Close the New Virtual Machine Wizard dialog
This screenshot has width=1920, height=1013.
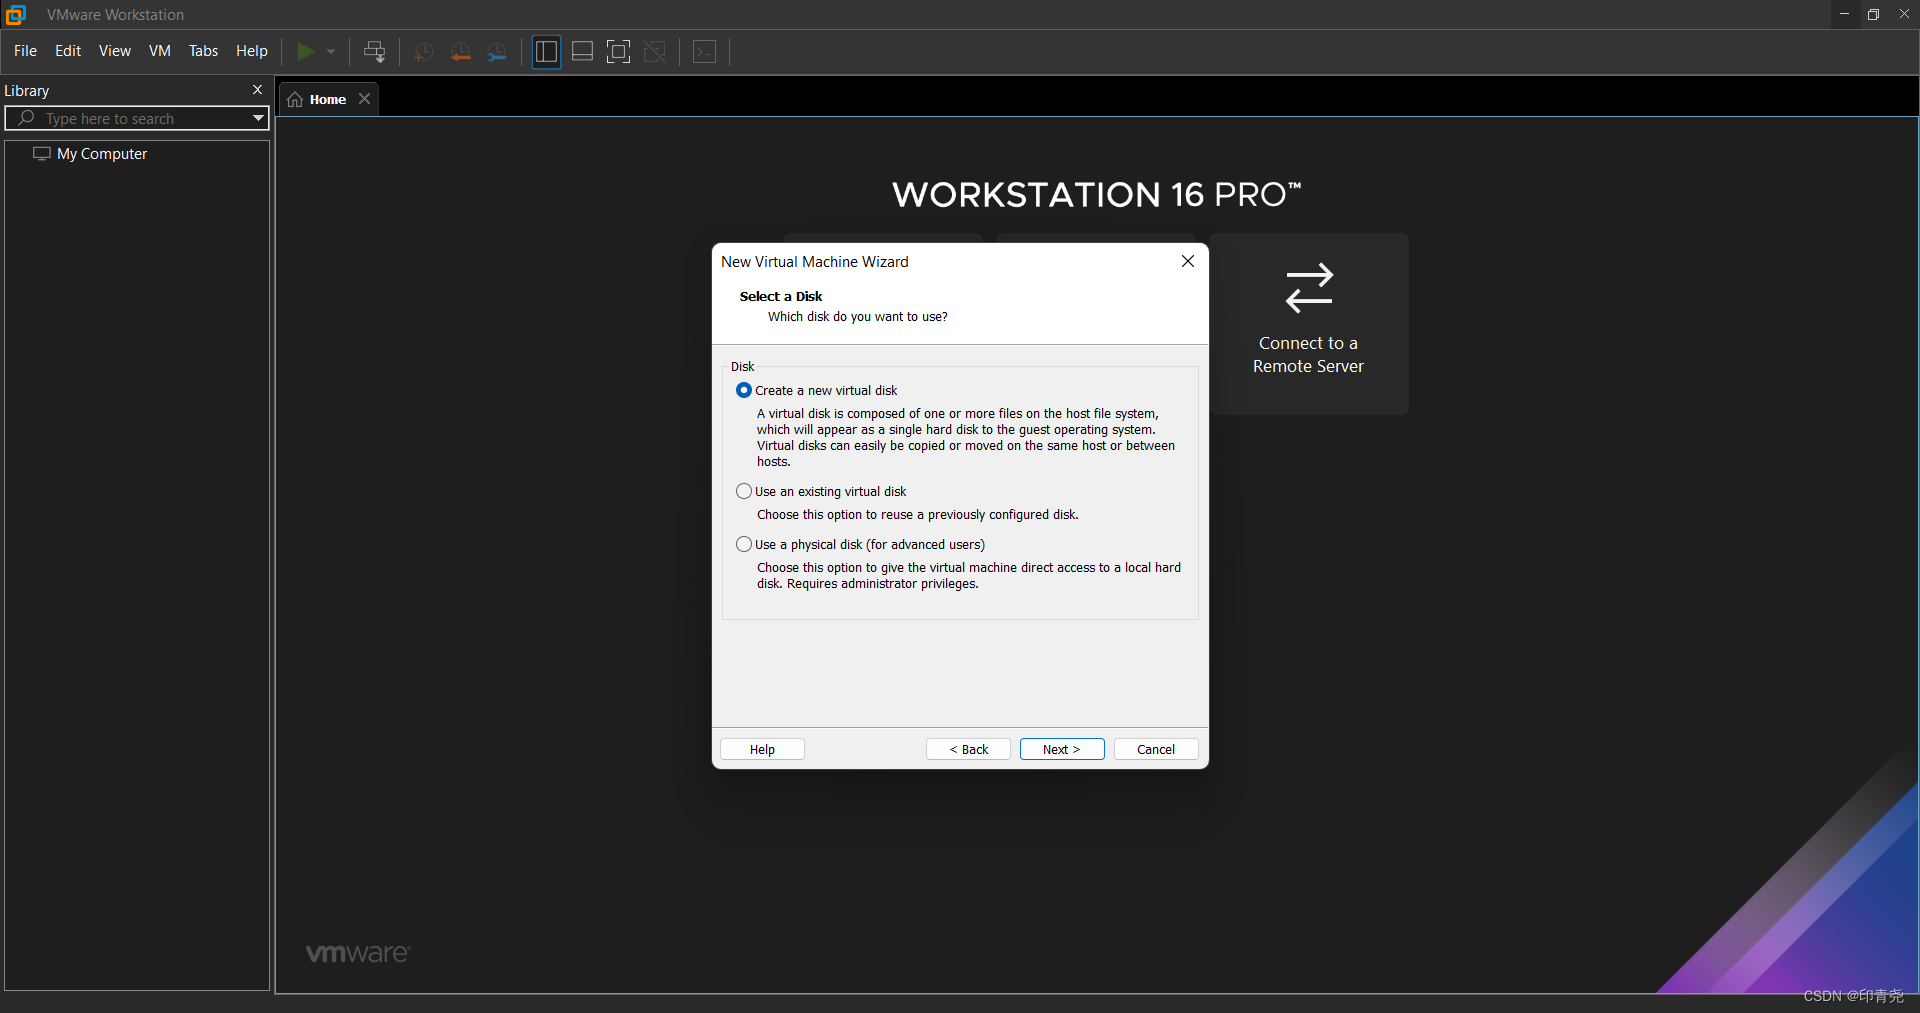tap(1188, 261)
